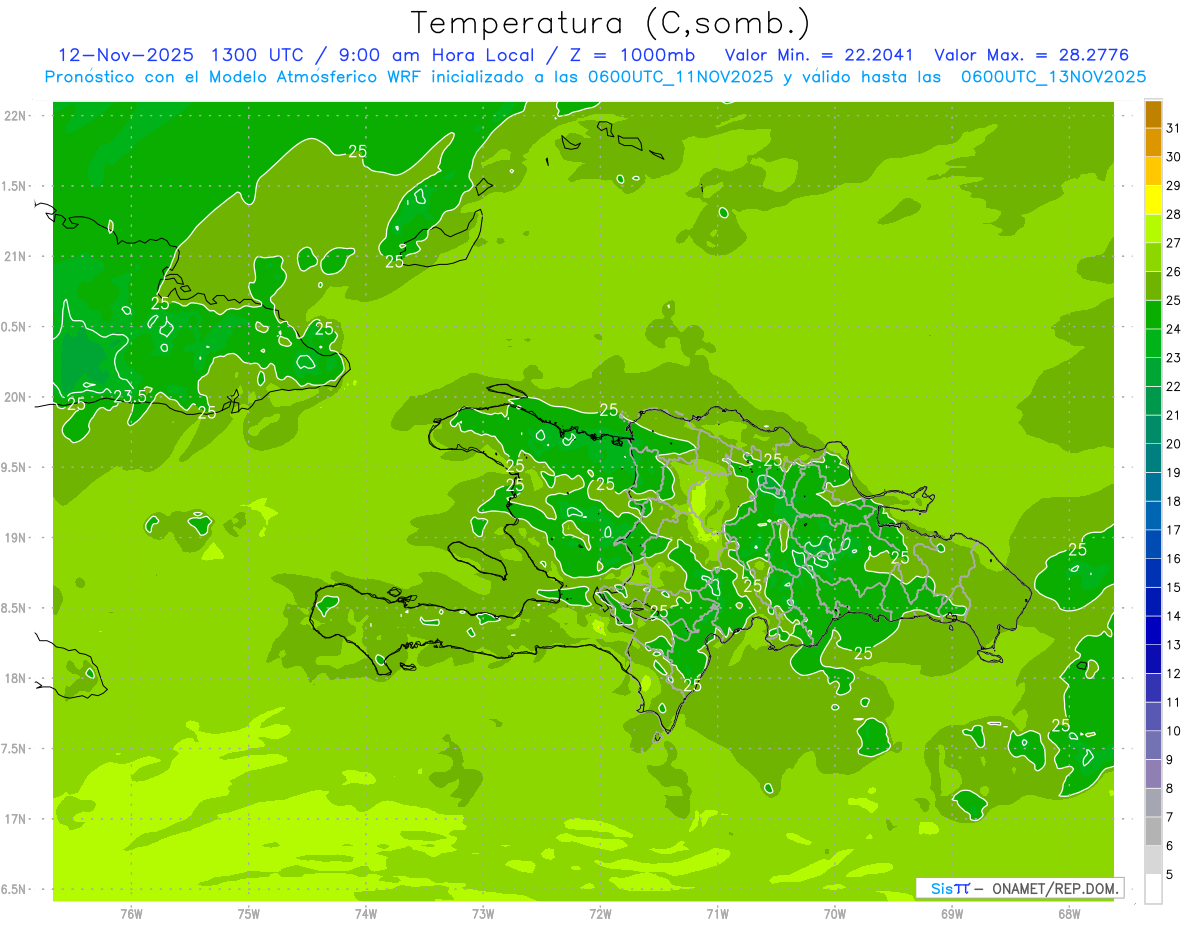
Task: Click the legend value 28
Action: coord(1174,214)
